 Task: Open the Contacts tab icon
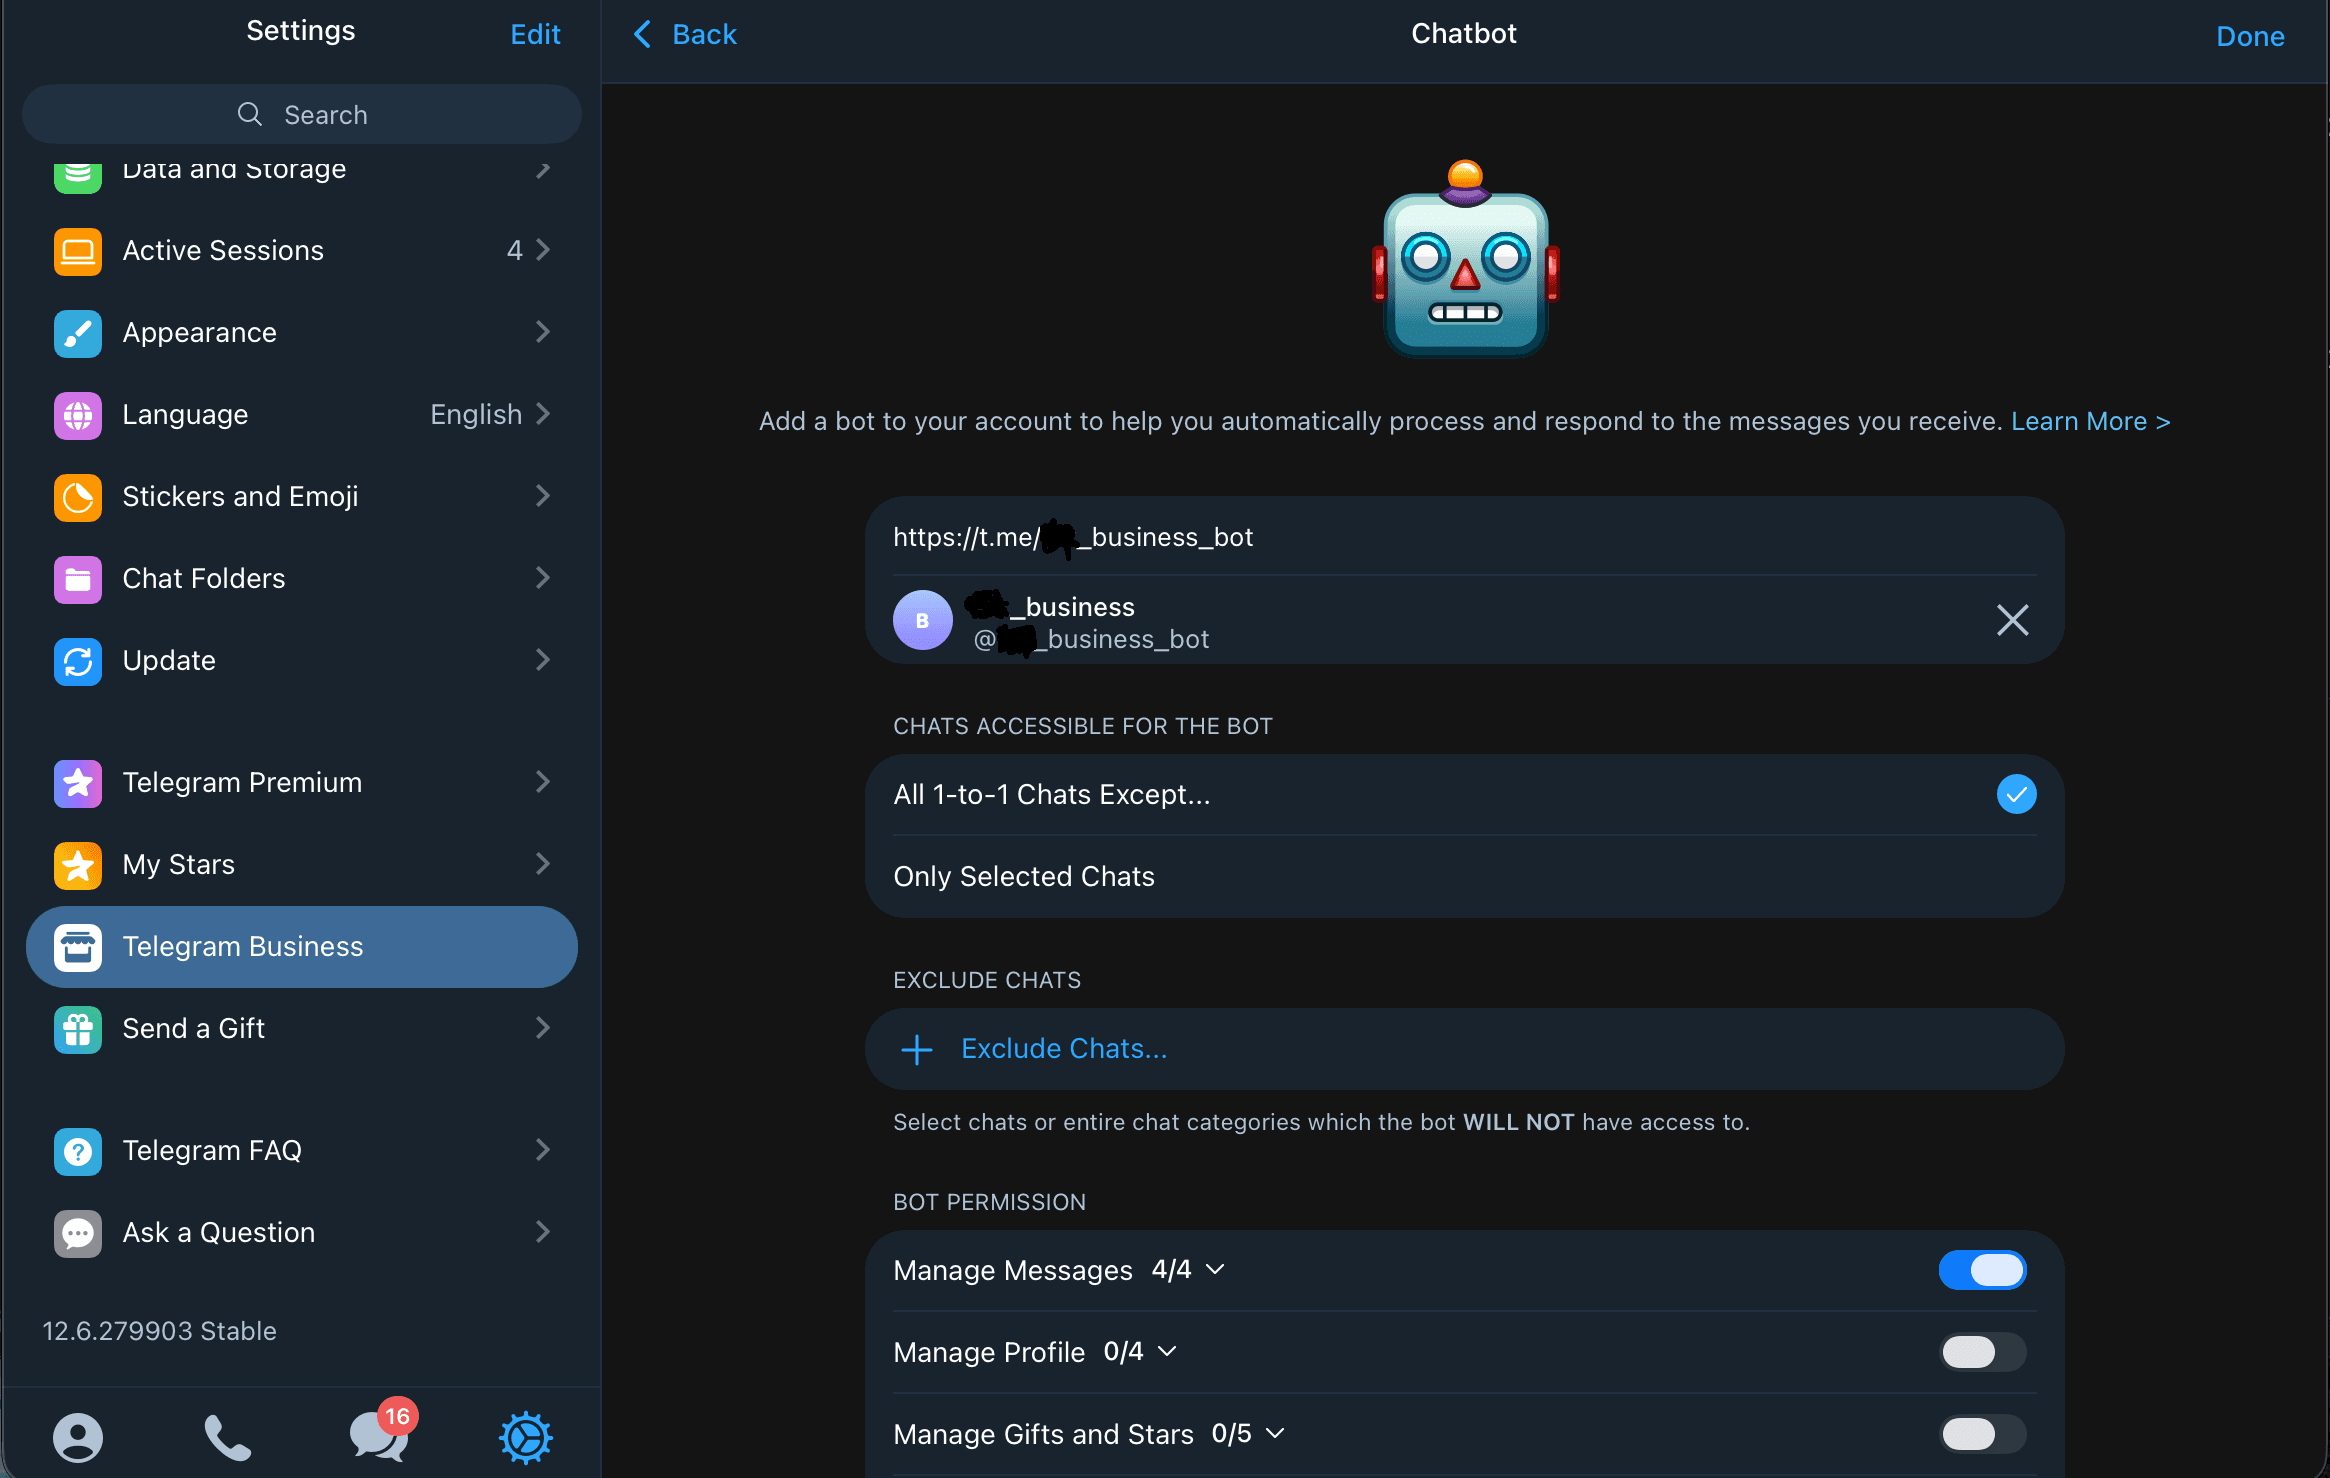(78, 1437)
